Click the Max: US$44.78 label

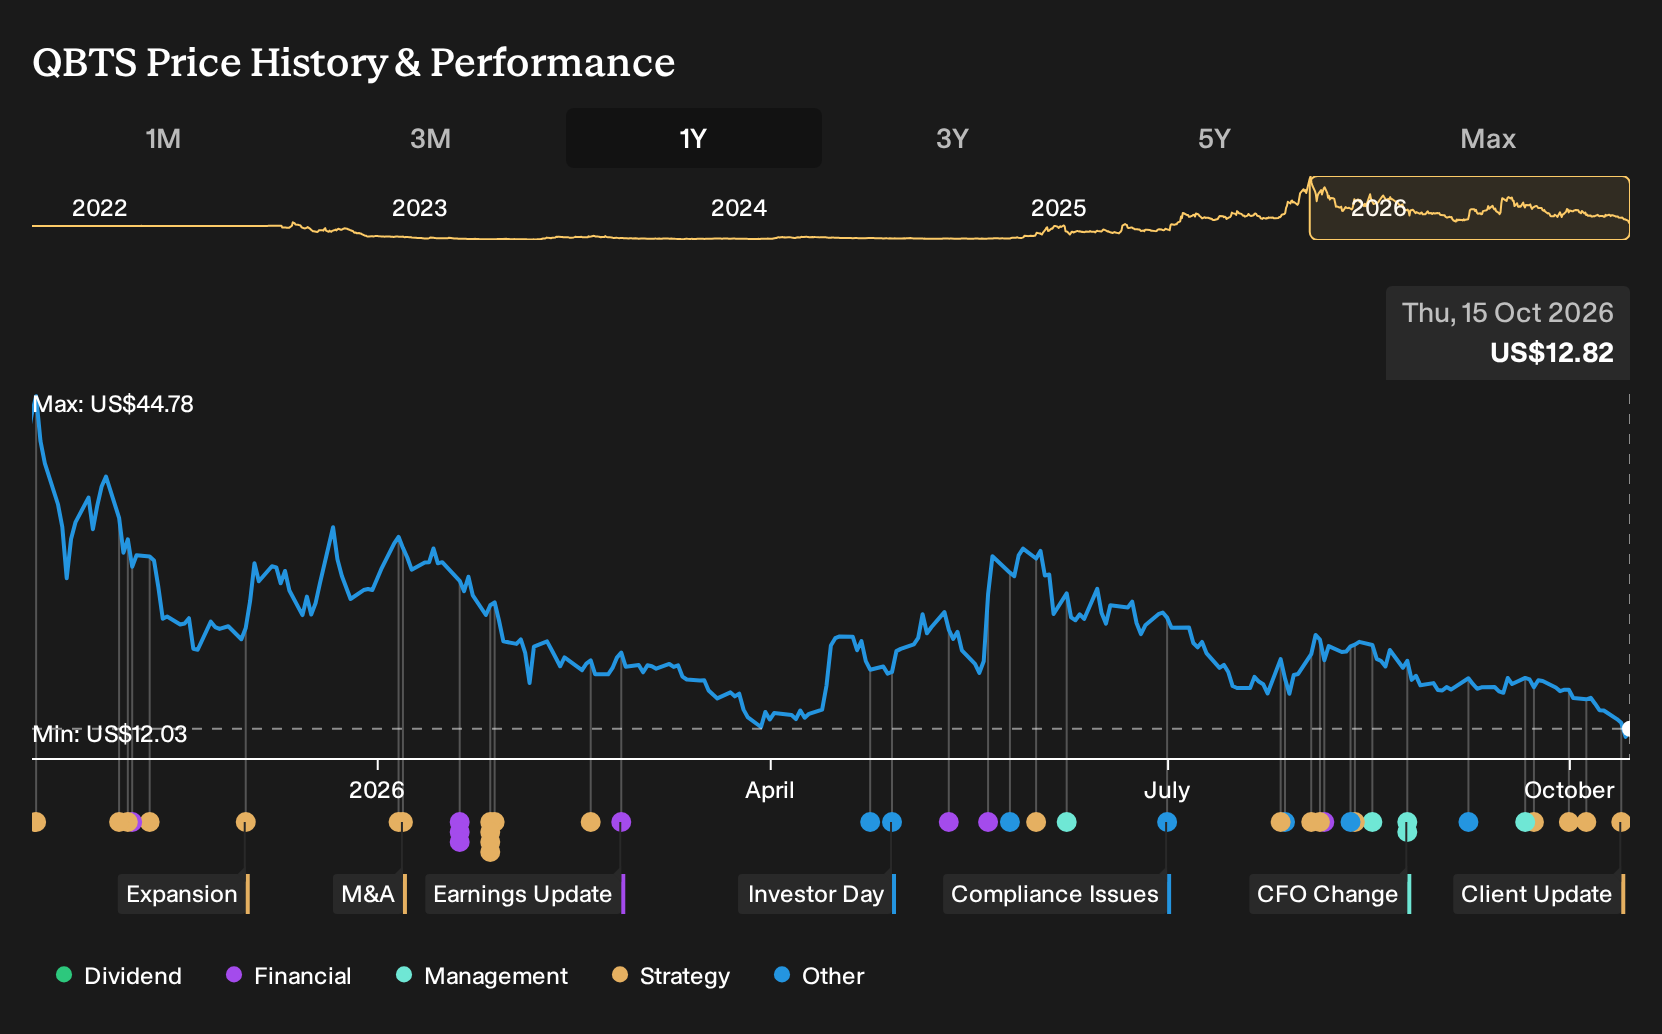coord(113,404)
